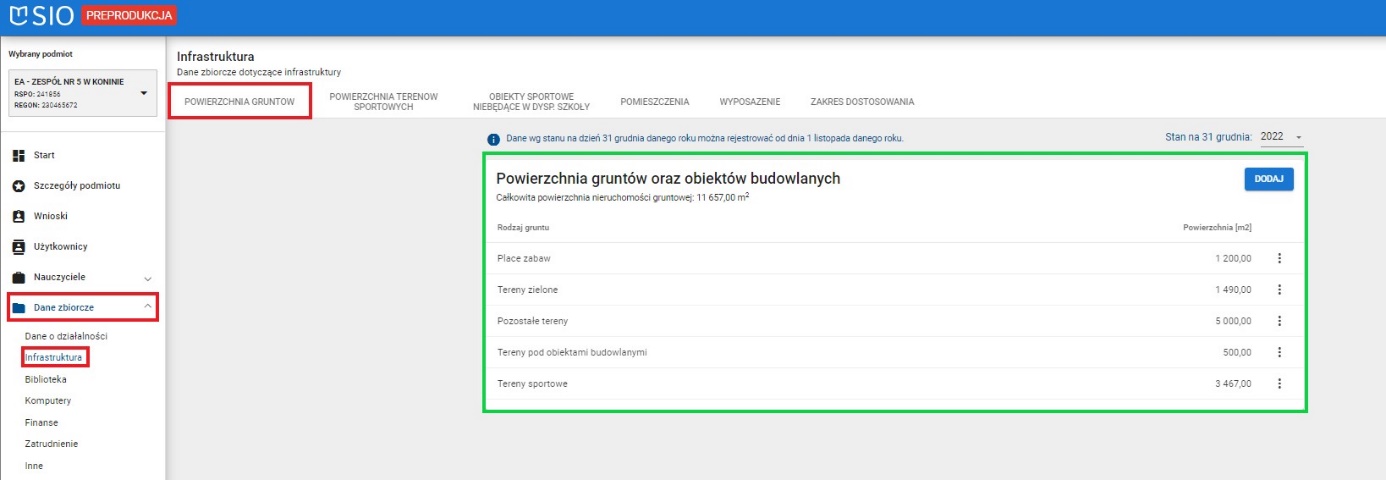Viewport: 1386px width, 480px height.
Task: Click the Tereny sportowe row label
Action: coord(533,383)
